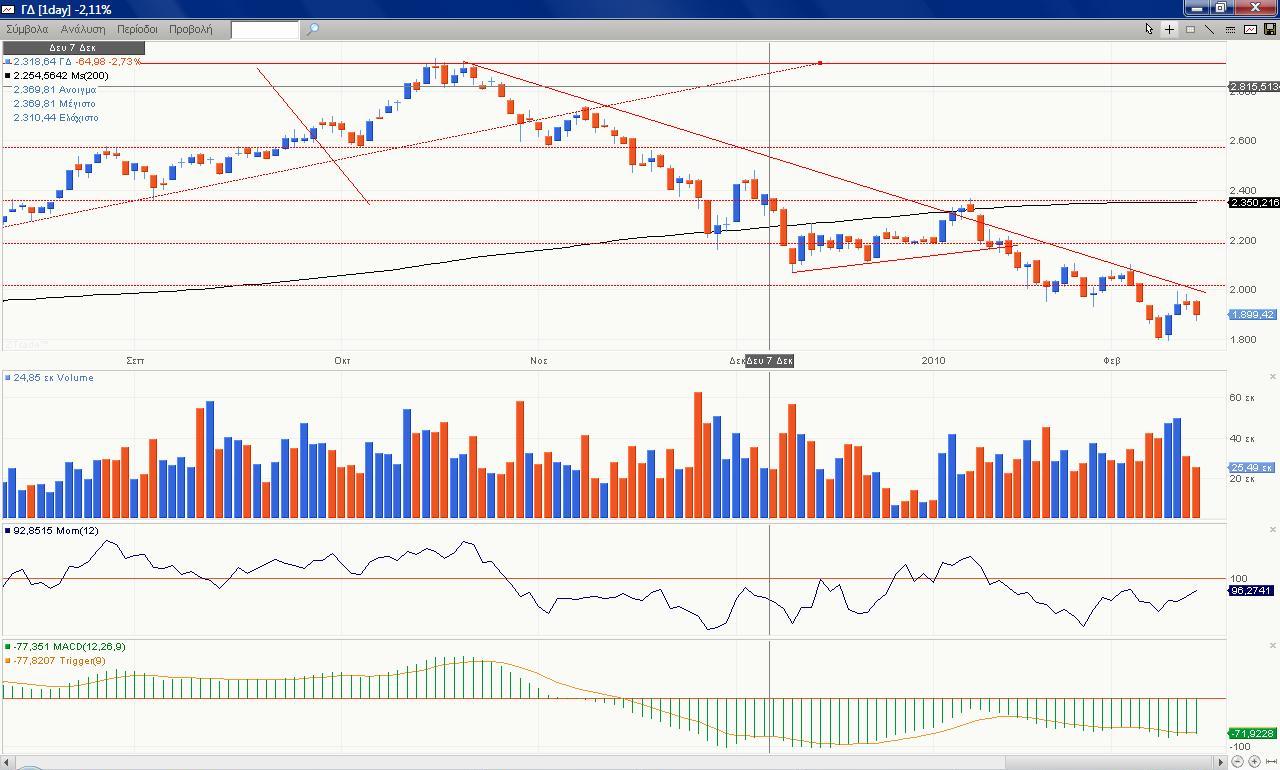Open the Σύμβολα menu
Screen dimensions: 1280x770
coord(27,29)
